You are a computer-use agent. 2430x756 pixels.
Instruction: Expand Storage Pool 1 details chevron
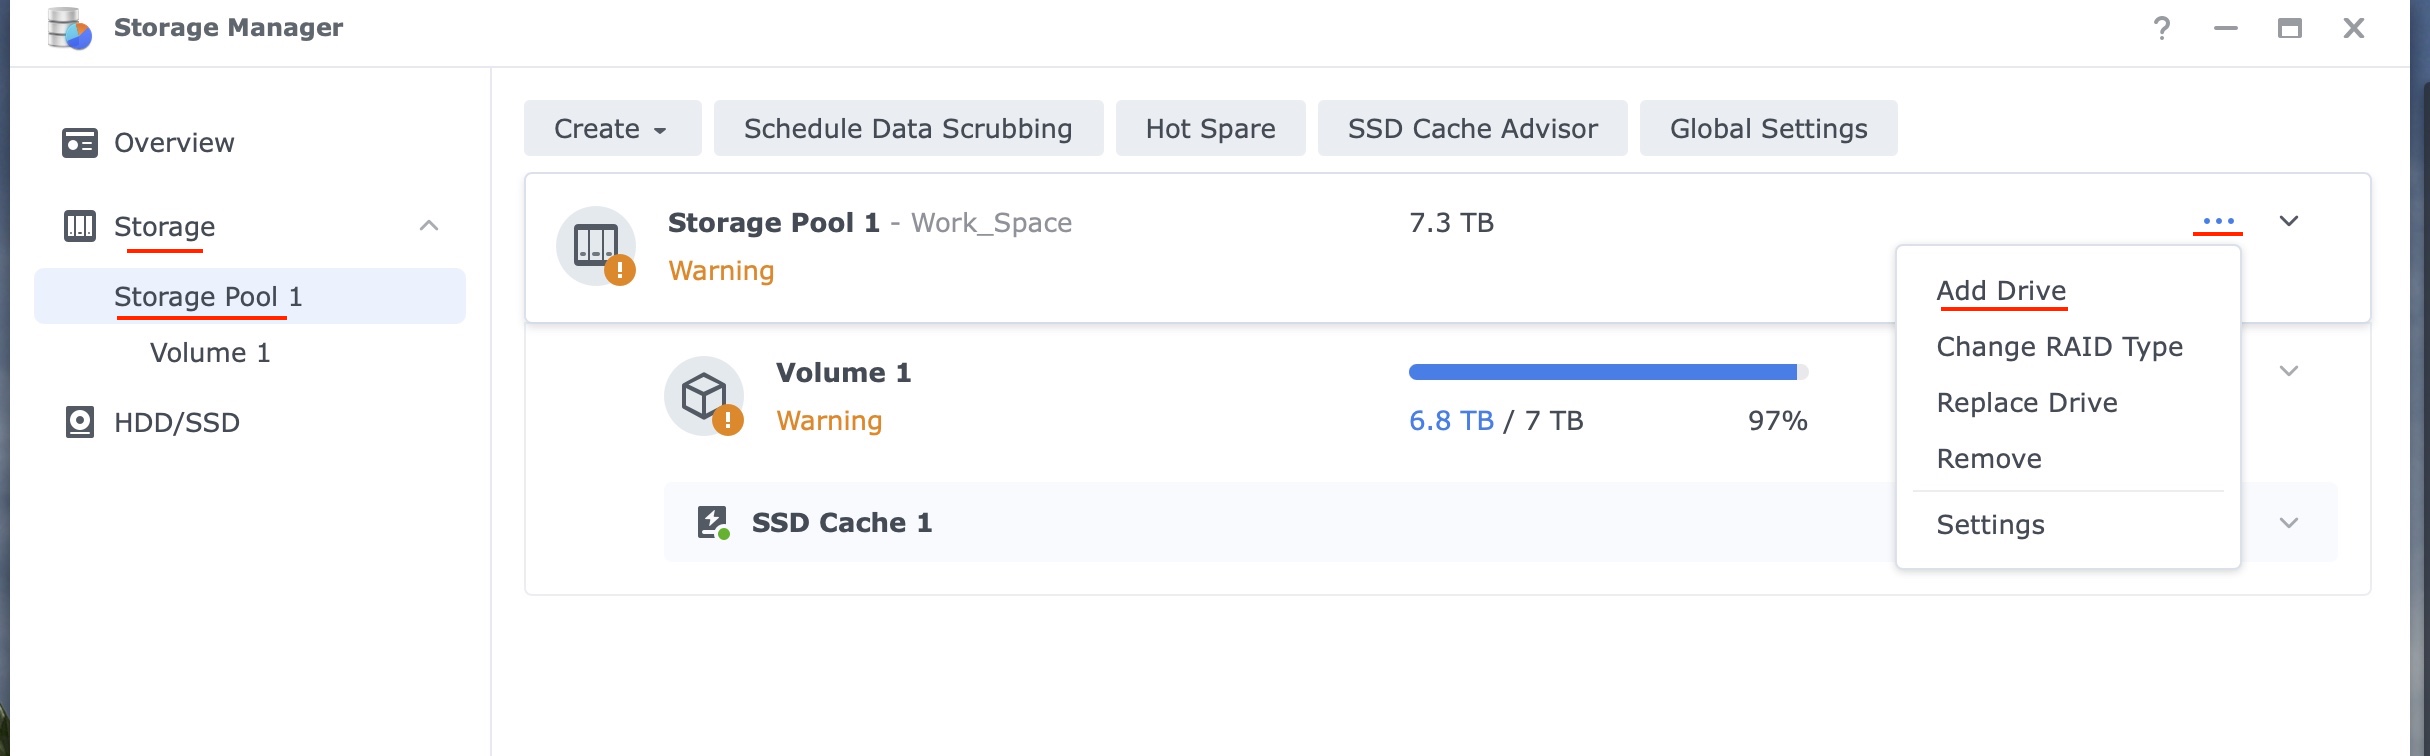tap(2288, 221)
